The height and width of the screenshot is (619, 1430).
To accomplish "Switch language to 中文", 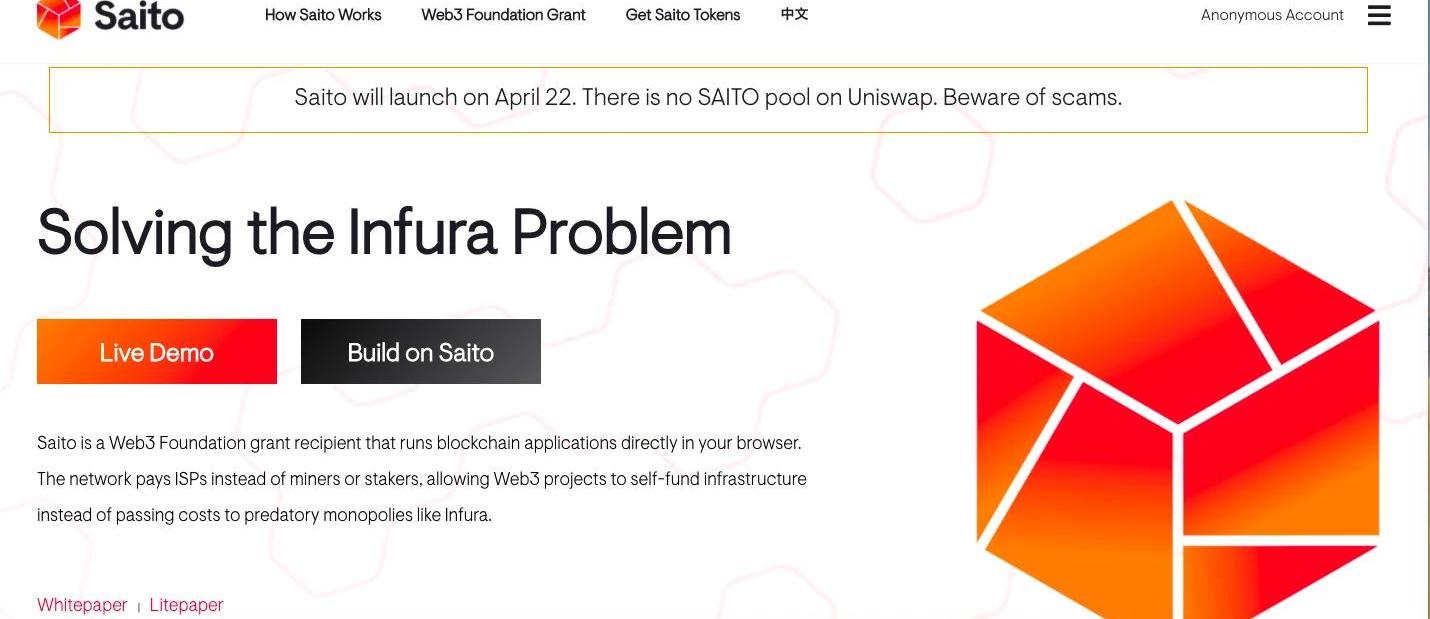I will (x=794, y=14).
